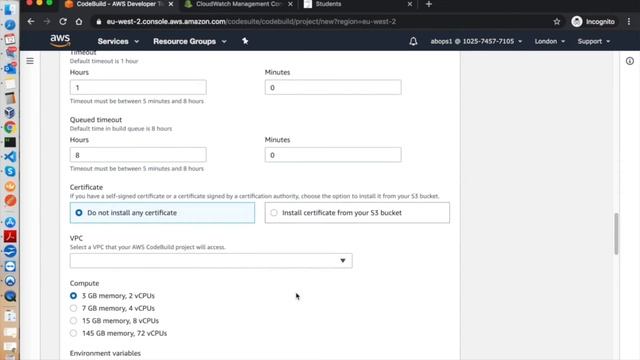Click the browser forward arrow
The width and height of the screenshot is (640, 360).
tap(47, 22)
